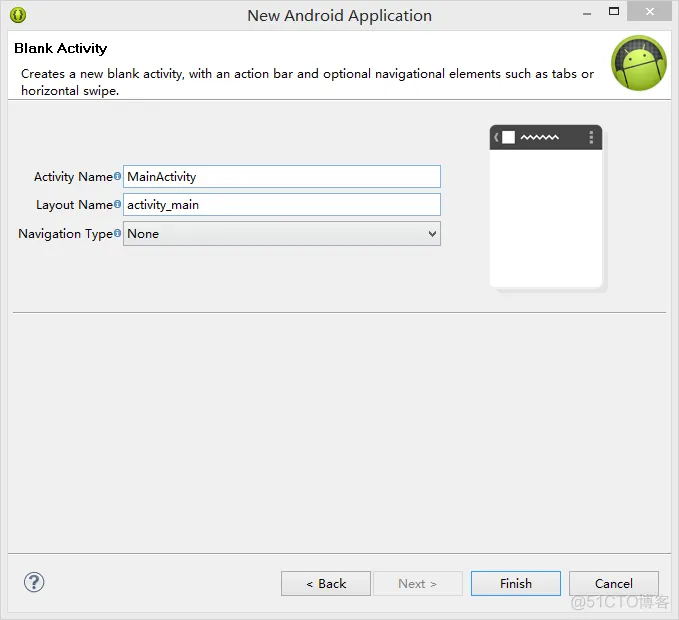Cancel the New Android Application wizard

coord(614,584)
